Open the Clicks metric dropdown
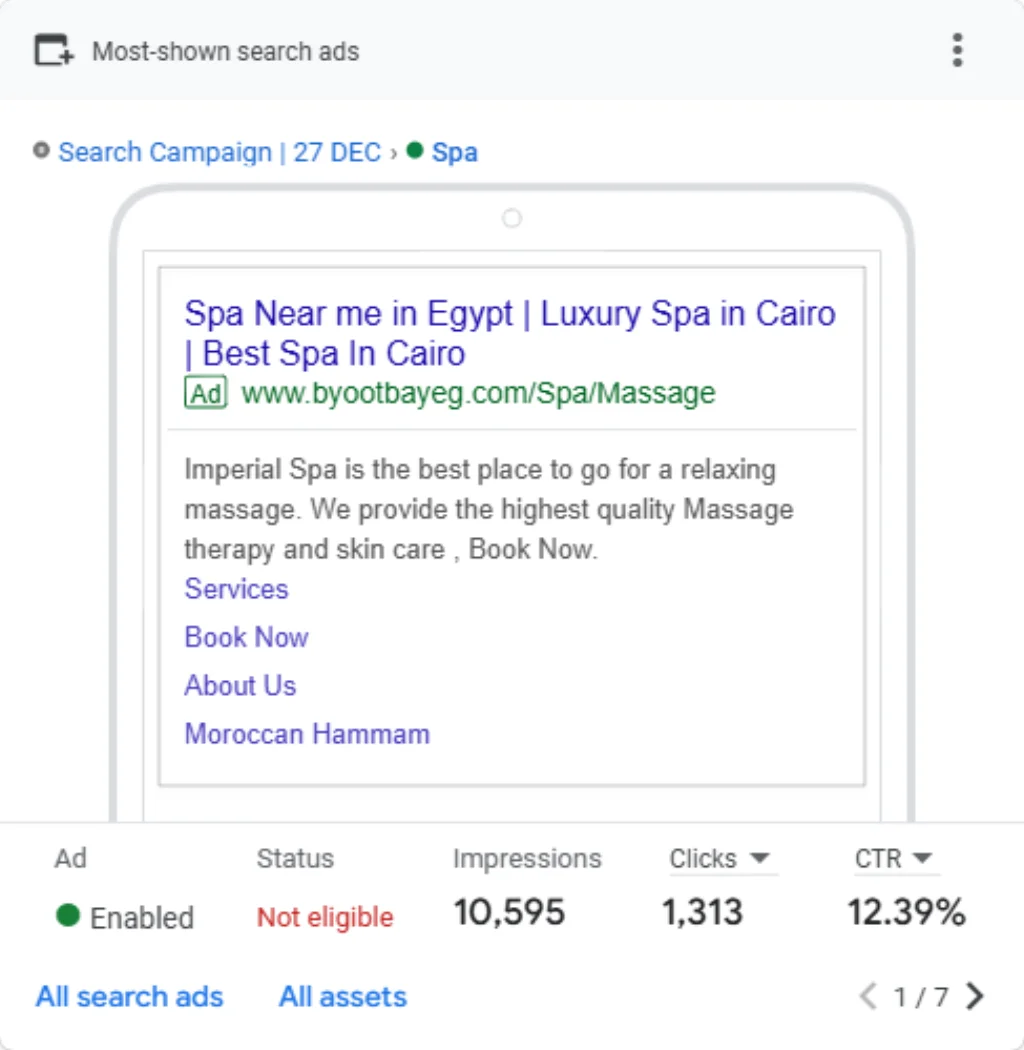This screenshot has height=1050, width=1024. [719, 858]
